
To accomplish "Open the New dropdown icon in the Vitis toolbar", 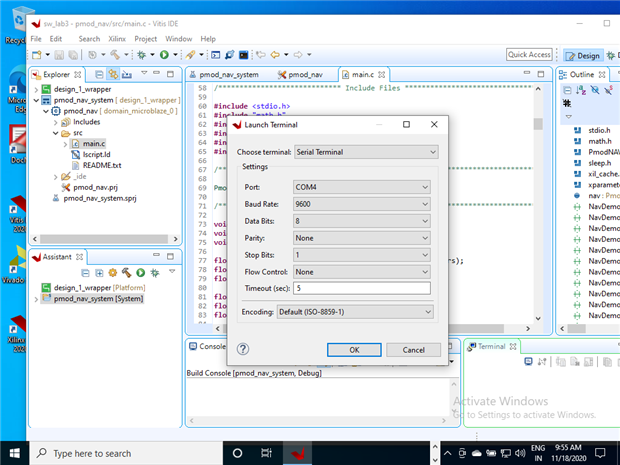I will [37, 55].
